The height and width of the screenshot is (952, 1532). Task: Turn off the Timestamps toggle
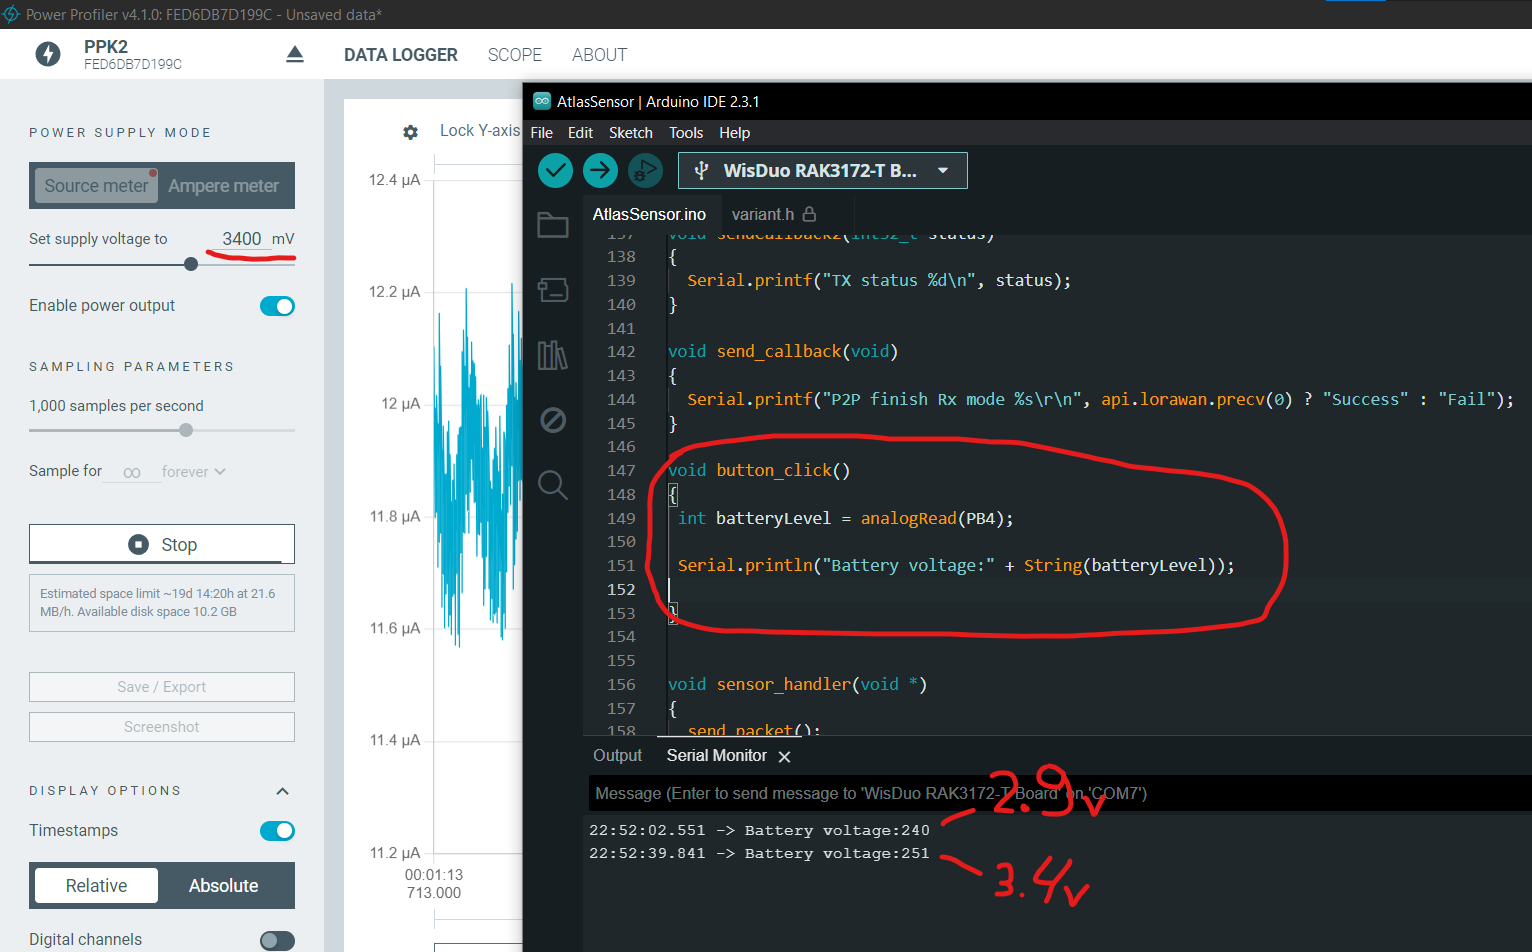pos(277,831)
